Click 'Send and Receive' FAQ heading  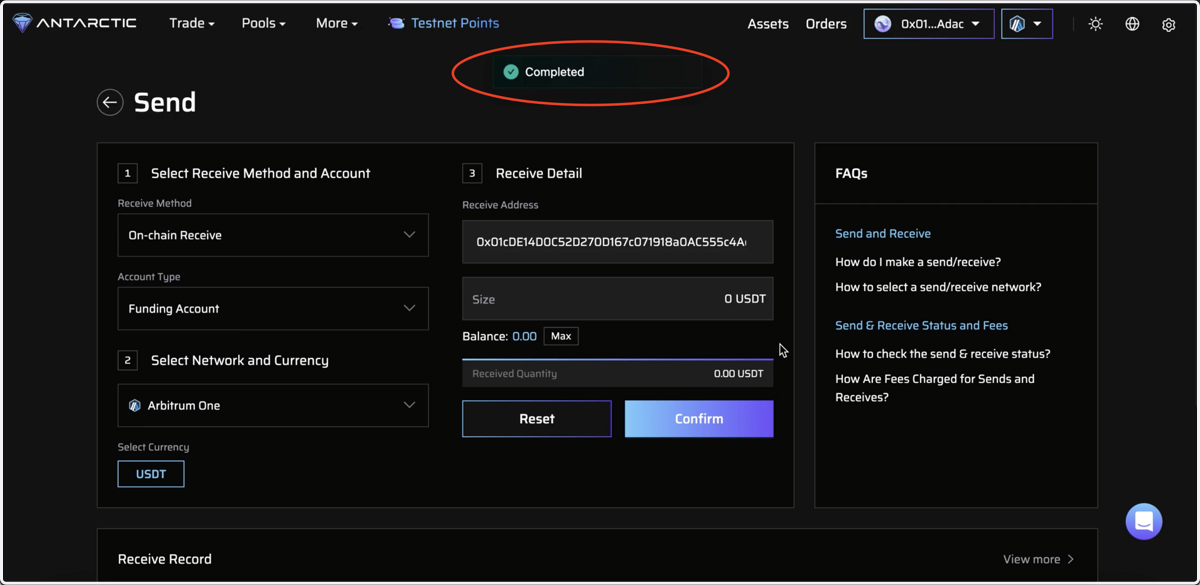883,234
